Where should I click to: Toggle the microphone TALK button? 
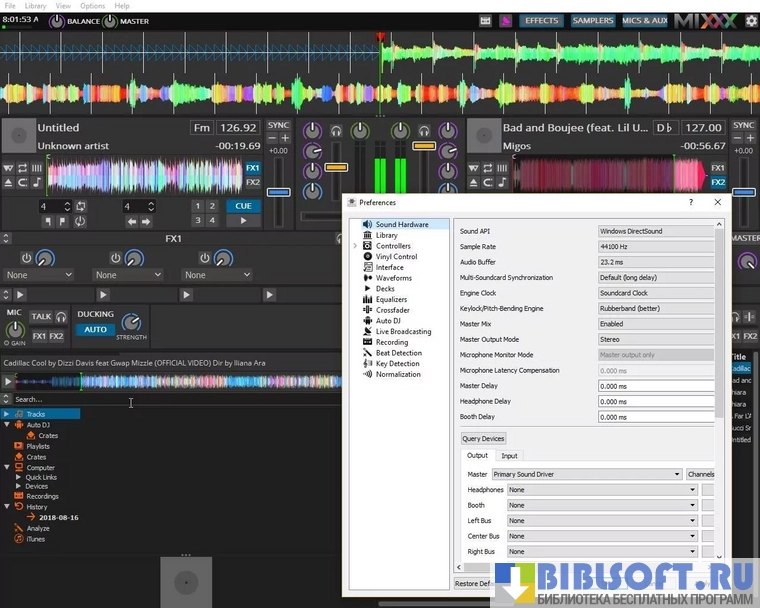click(41, 316)
